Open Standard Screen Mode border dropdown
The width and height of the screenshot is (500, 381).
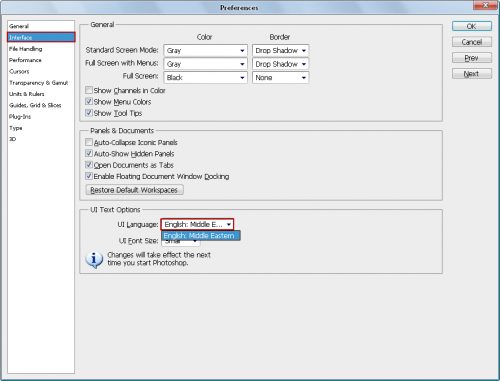point(280,51)
